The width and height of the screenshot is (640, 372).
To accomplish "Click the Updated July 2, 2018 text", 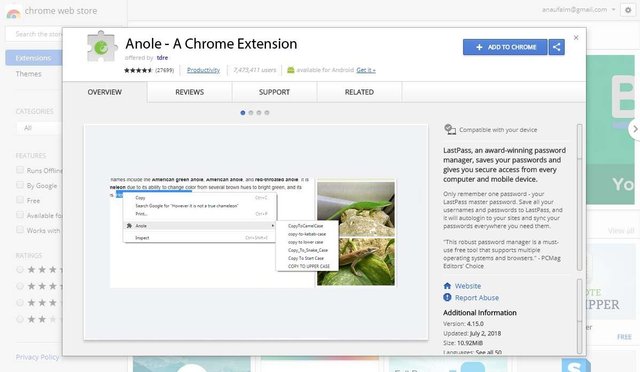I will (x=472, y=333).
